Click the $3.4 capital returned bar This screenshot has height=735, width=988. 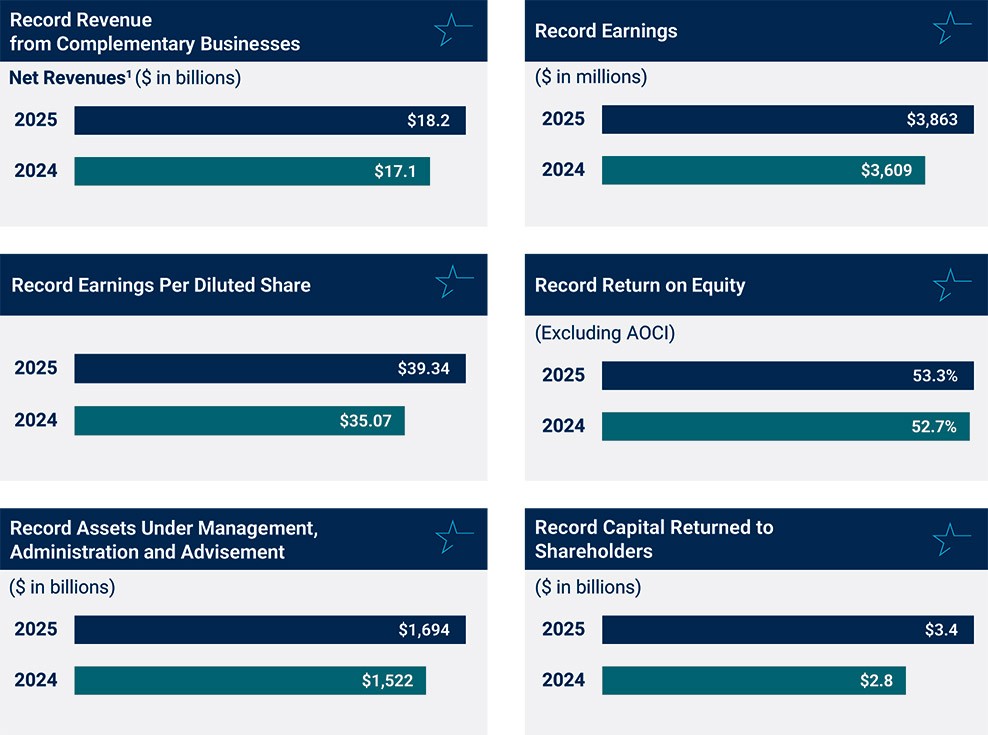787,629
